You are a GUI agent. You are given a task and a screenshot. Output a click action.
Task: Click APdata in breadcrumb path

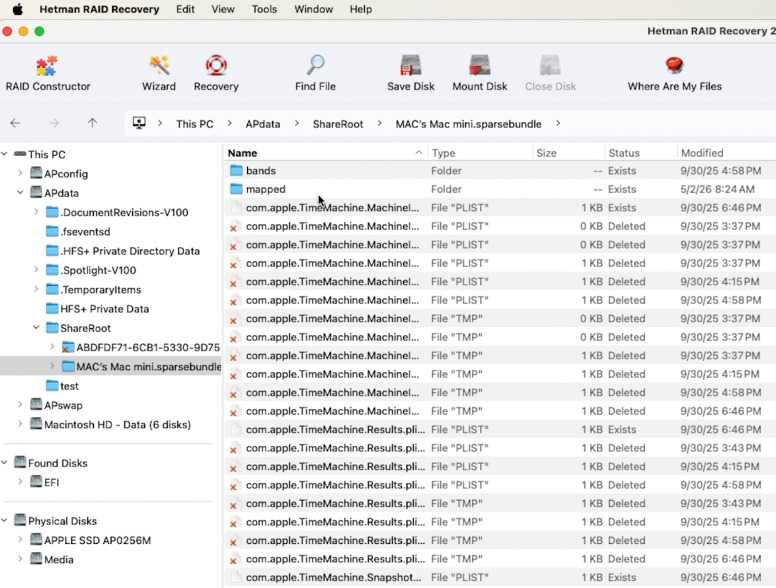coord(263,124)
